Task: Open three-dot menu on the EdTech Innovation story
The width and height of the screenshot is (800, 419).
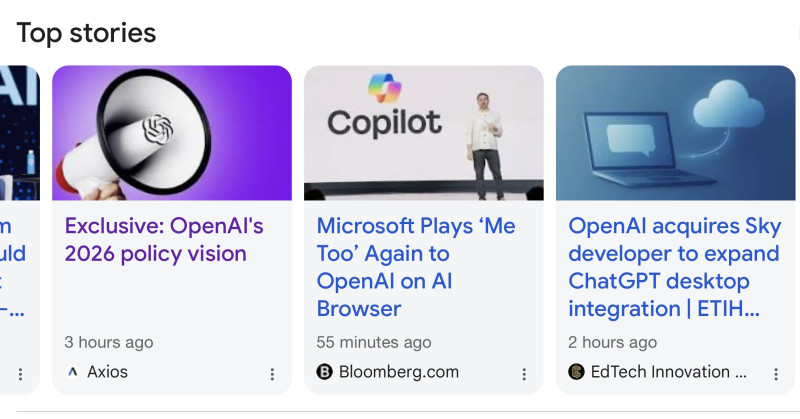Action: pos(776,374)
